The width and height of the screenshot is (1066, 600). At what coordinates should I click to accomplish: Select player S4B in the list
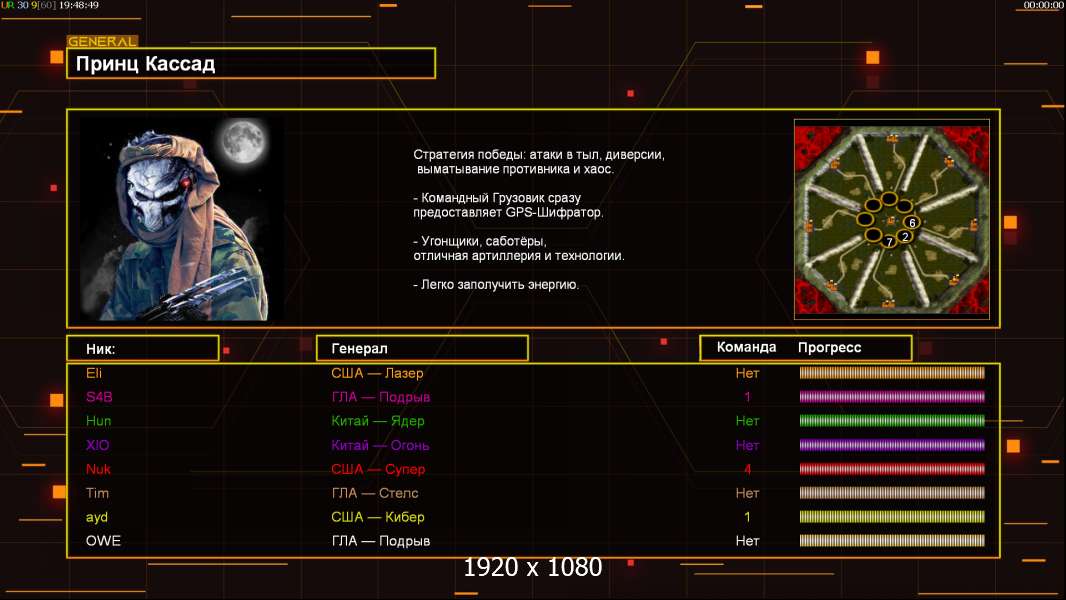click(100, 397)
